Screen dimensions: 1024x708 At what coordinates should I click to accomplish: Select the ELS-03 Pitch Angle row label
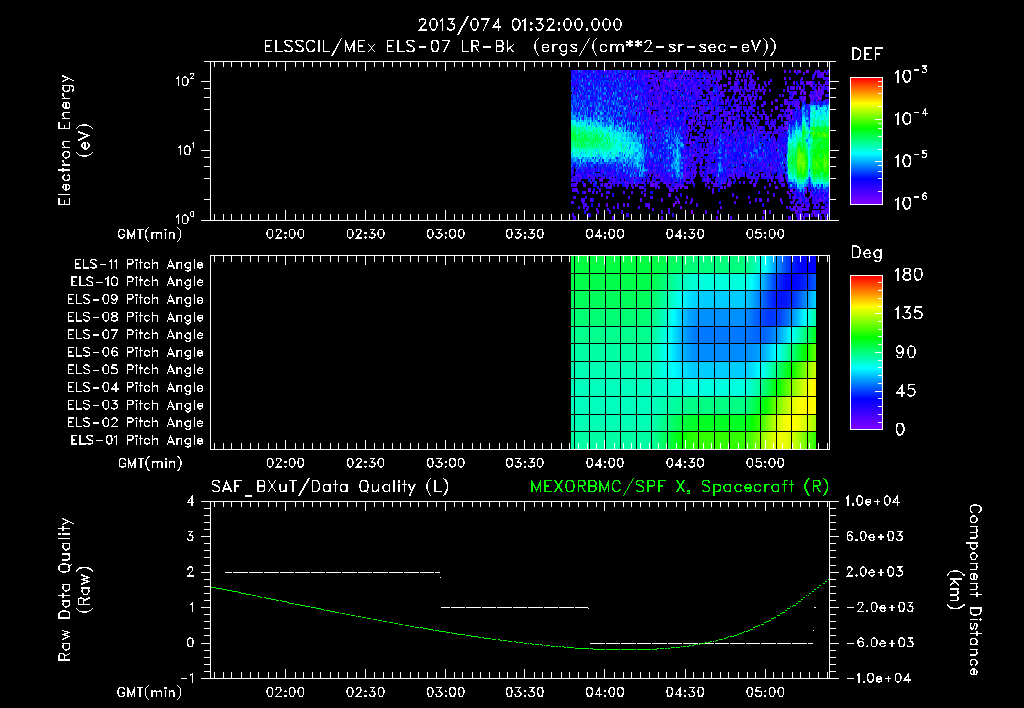[136, 405]
